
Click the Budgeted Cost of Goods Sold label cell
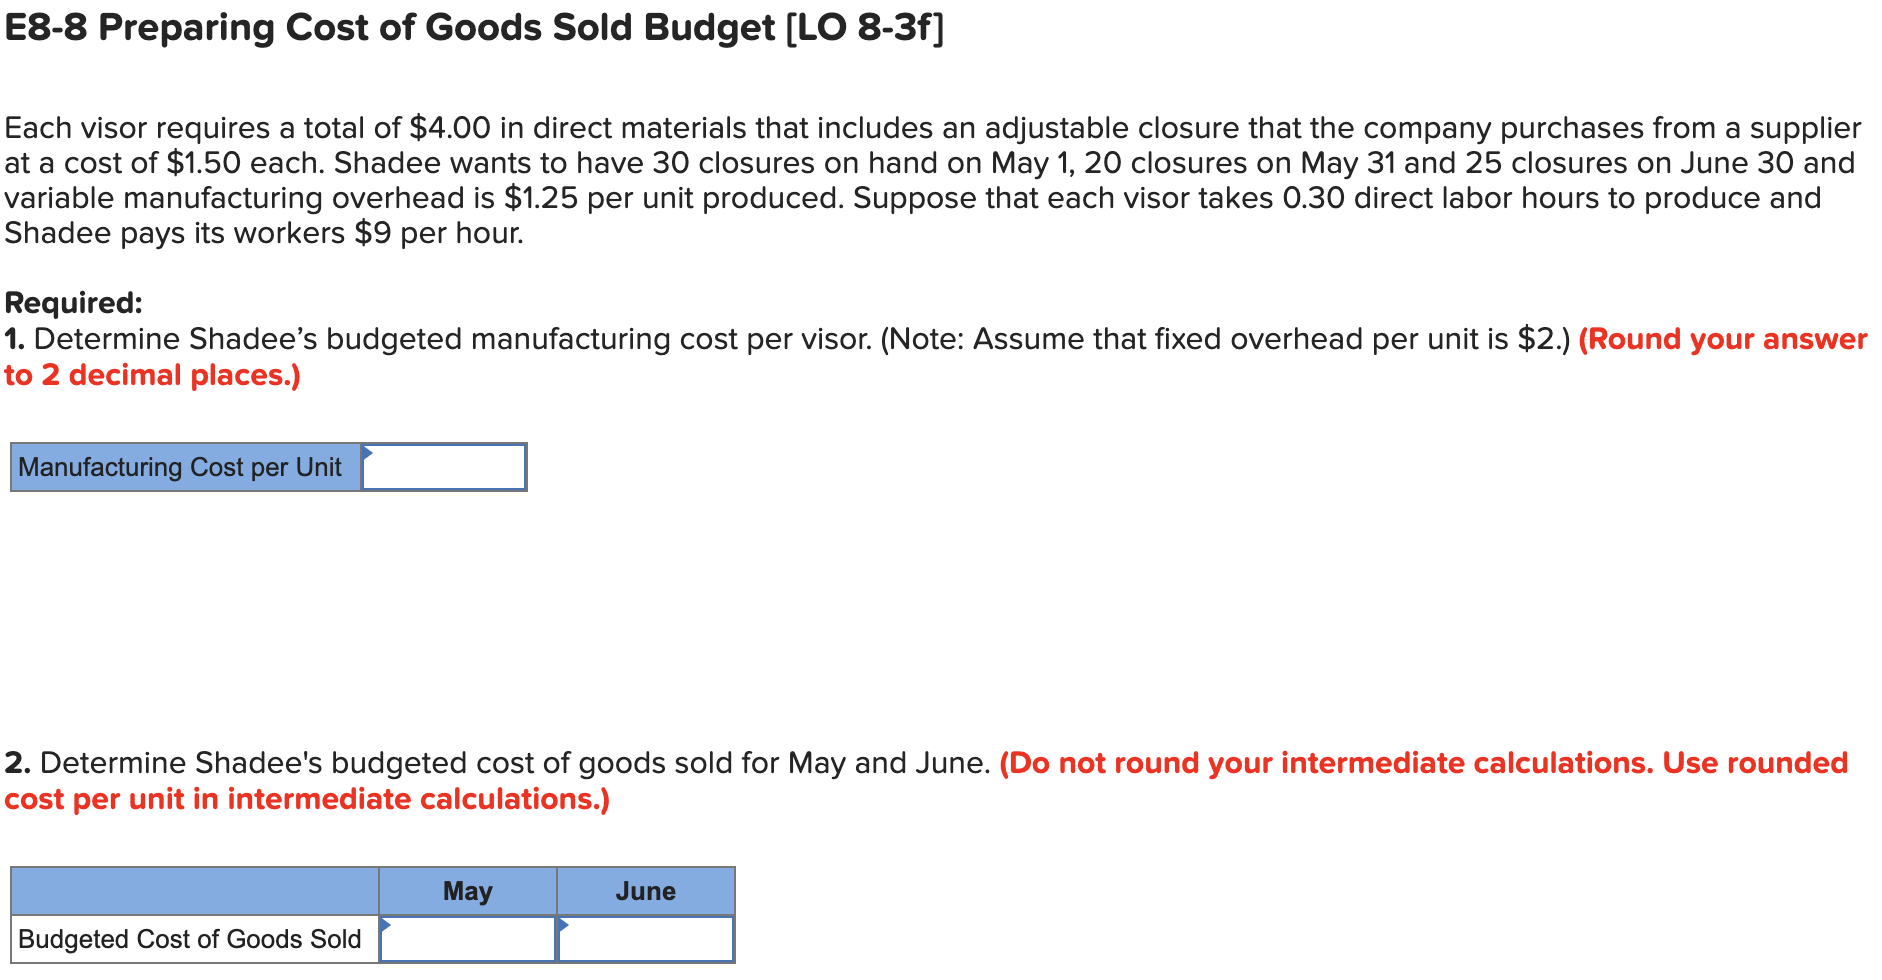[x=190, y=938]
